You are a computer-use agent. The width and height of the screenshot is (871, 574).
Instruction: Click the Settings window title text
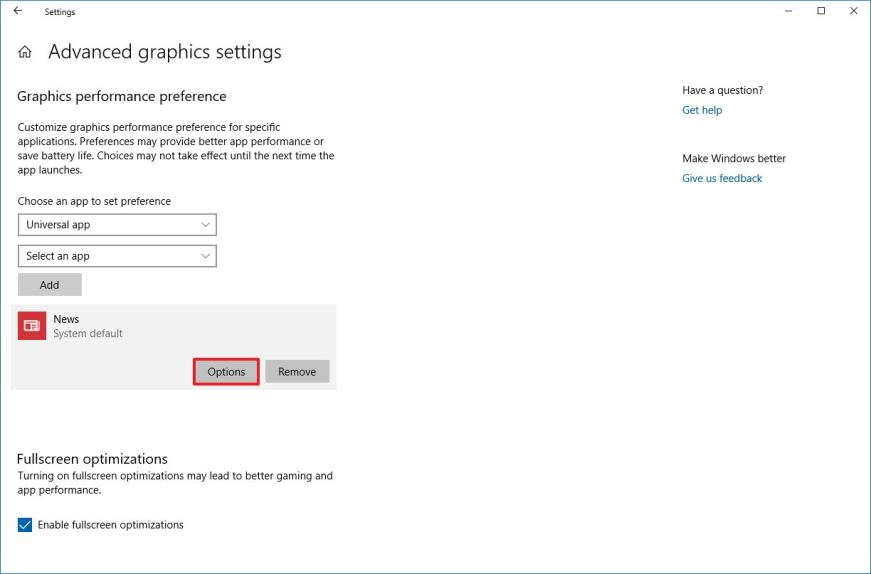tap(60, 12)
